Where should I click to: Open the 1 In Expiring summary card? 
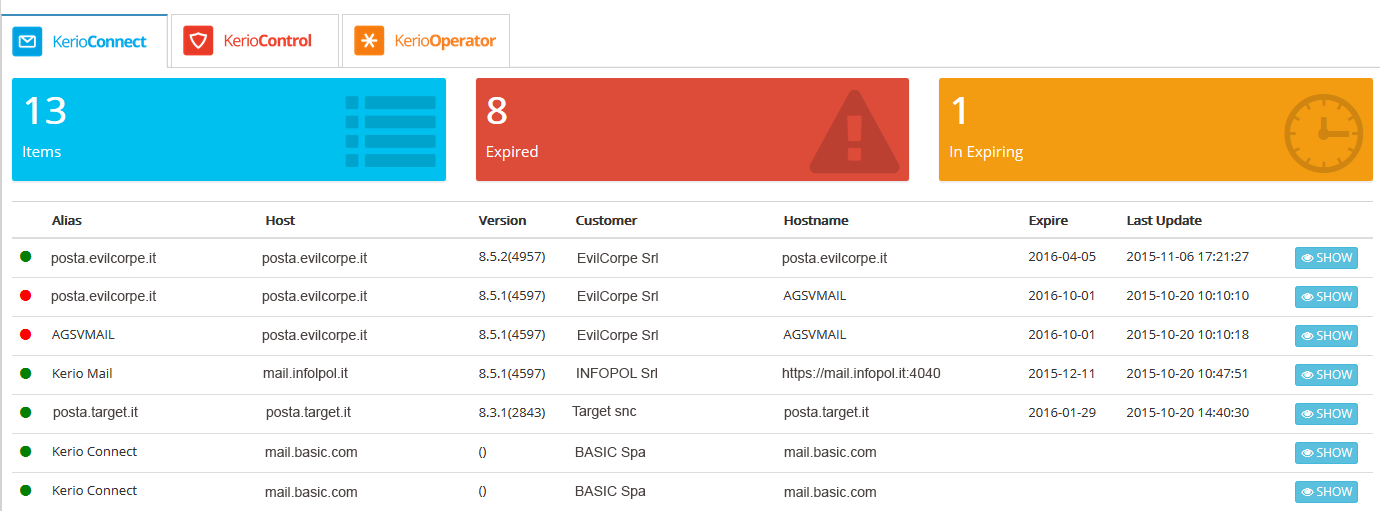click(x=1156, y=130)
